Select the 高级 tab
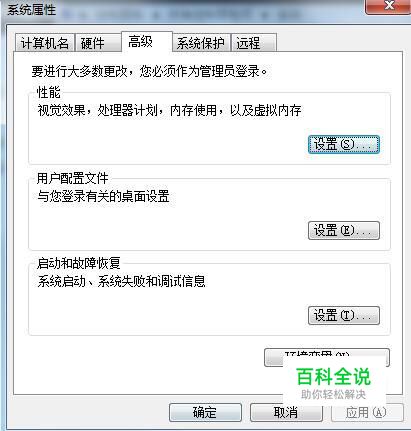 tap(147, 42)
